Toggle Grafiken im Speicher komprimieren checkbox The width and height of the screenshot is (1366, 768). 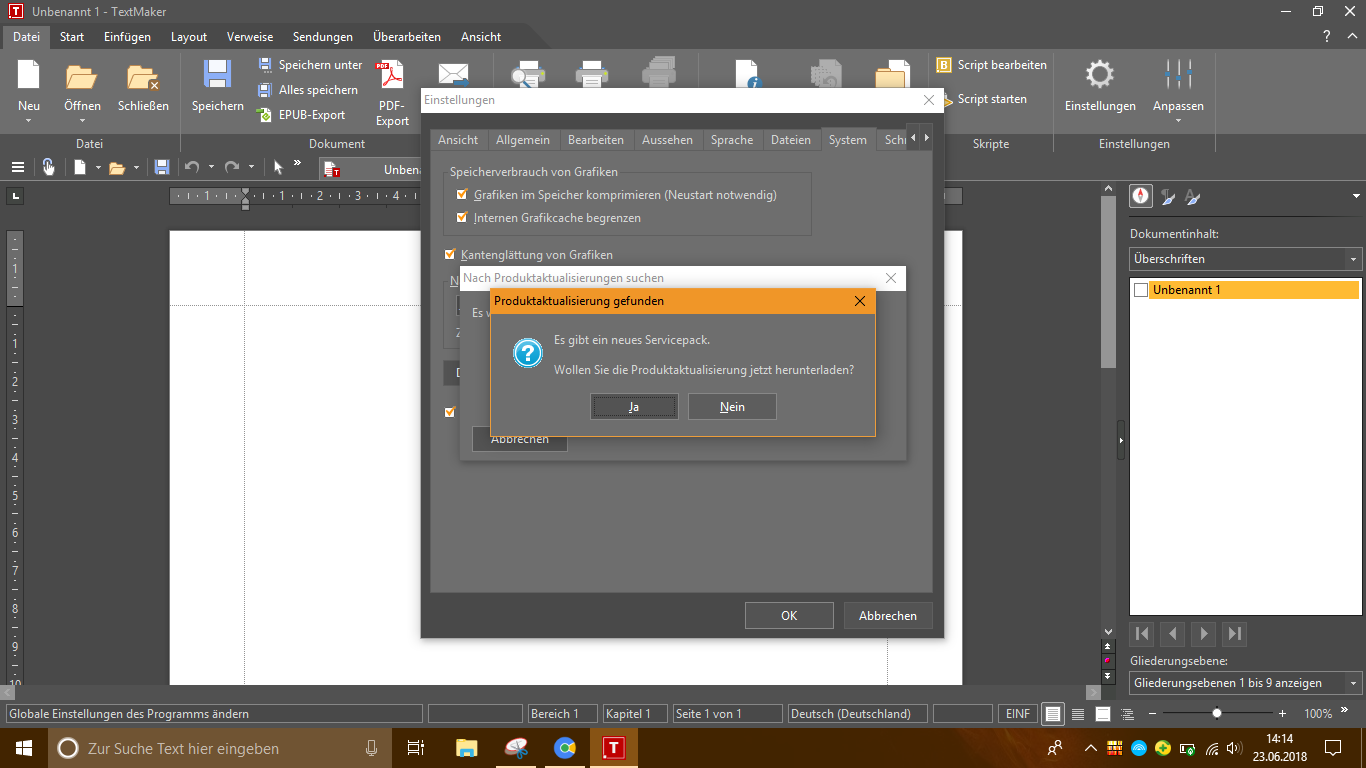coord(462,195)
